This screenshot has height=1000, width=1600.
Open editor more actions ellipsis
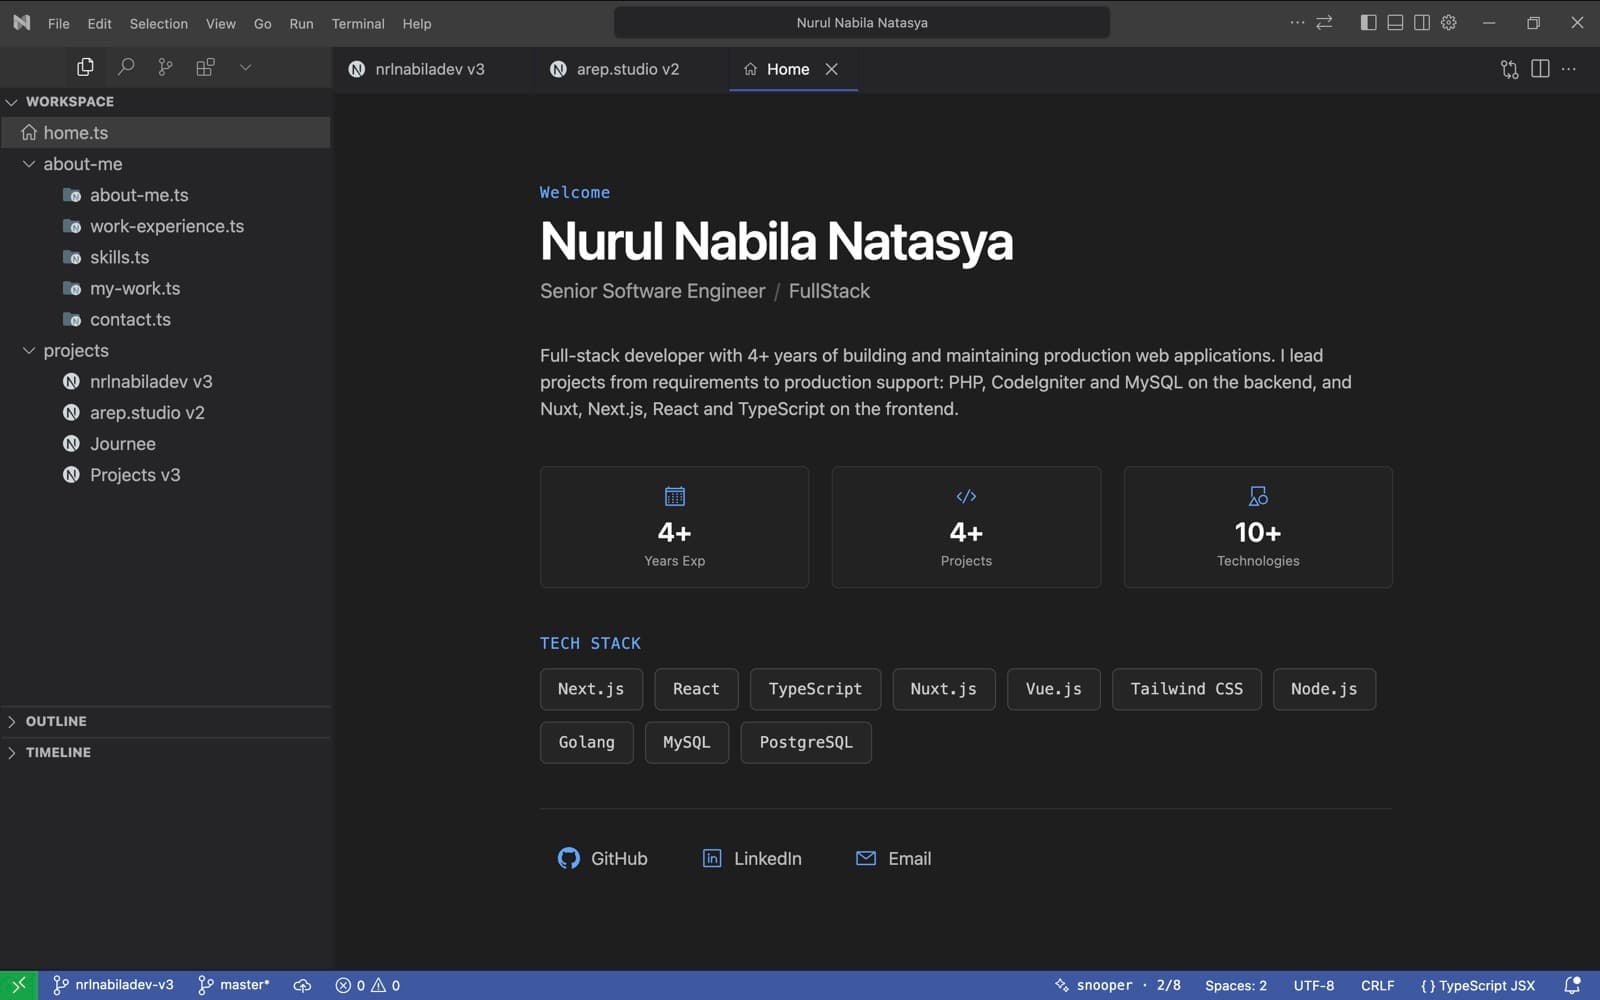pos(1569,69)
